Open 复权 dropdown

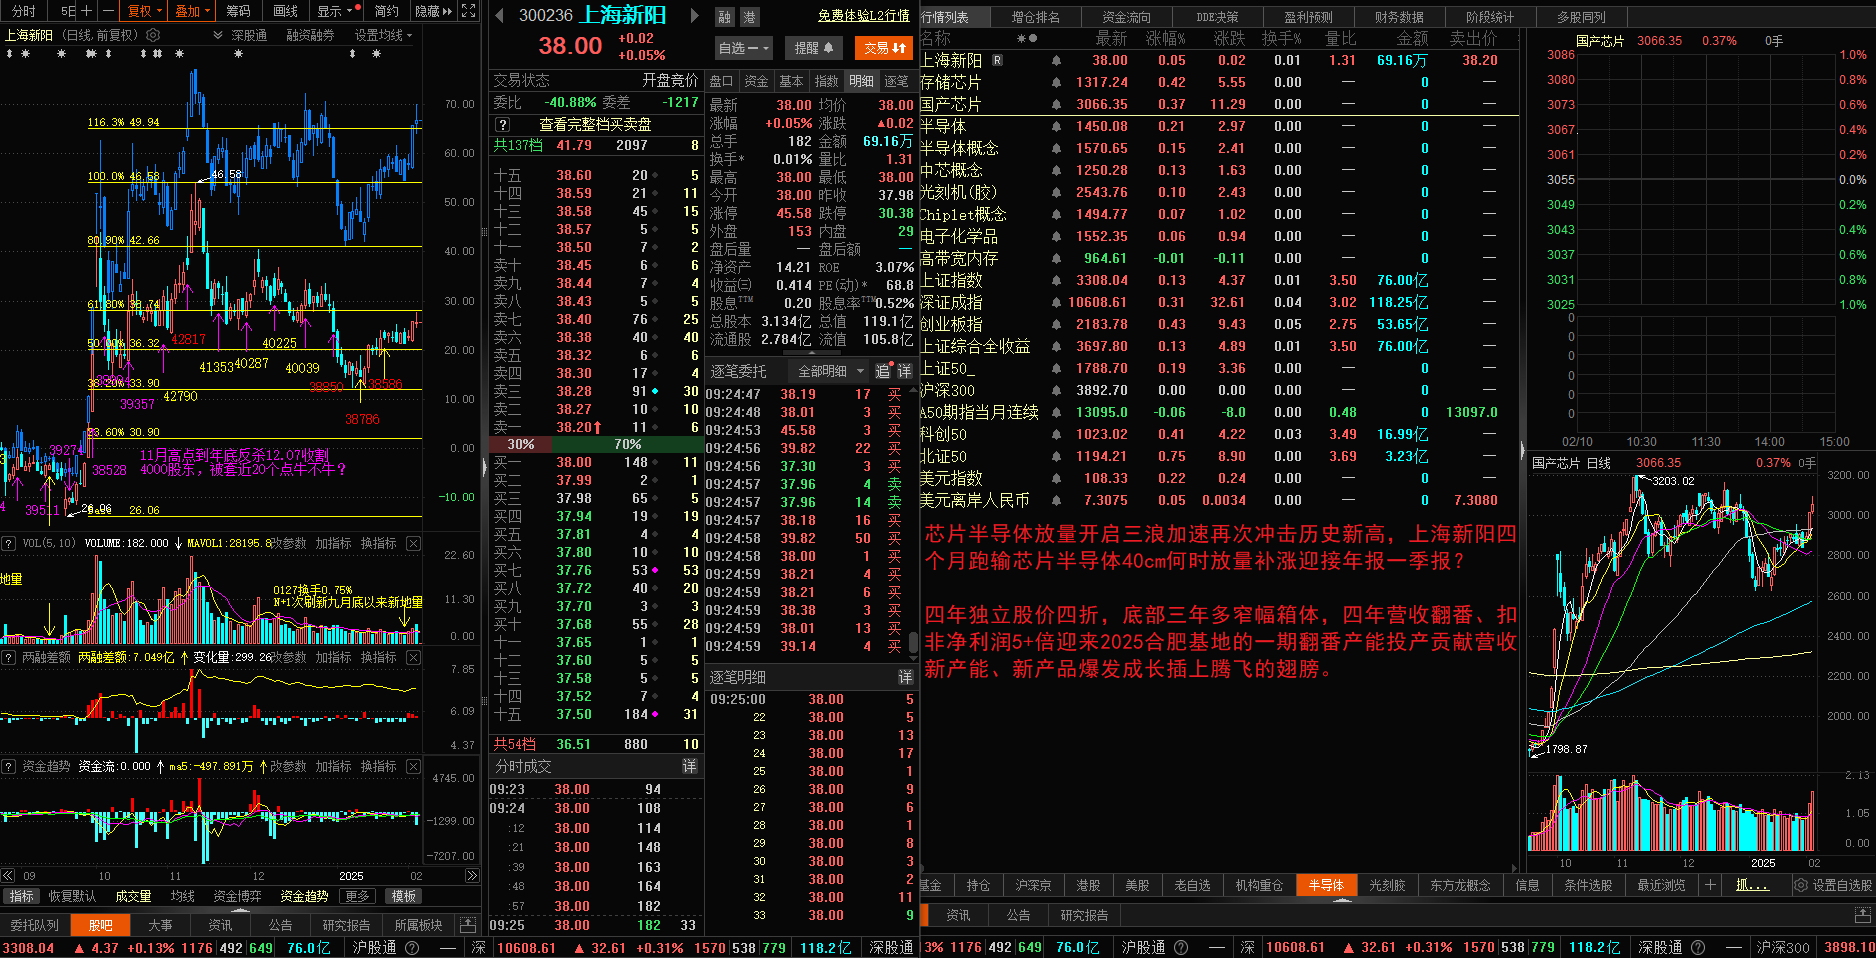[x=144, y=11]
